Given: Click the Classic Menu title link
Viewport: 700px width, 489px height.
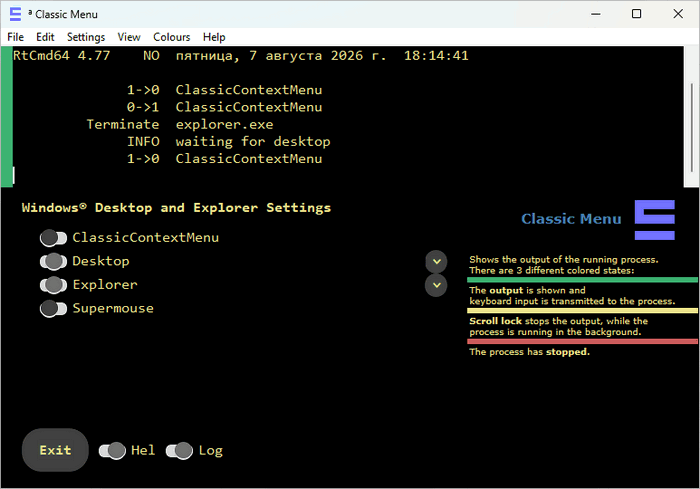Looking at the screenshot, I should click(x=571, y=219).
